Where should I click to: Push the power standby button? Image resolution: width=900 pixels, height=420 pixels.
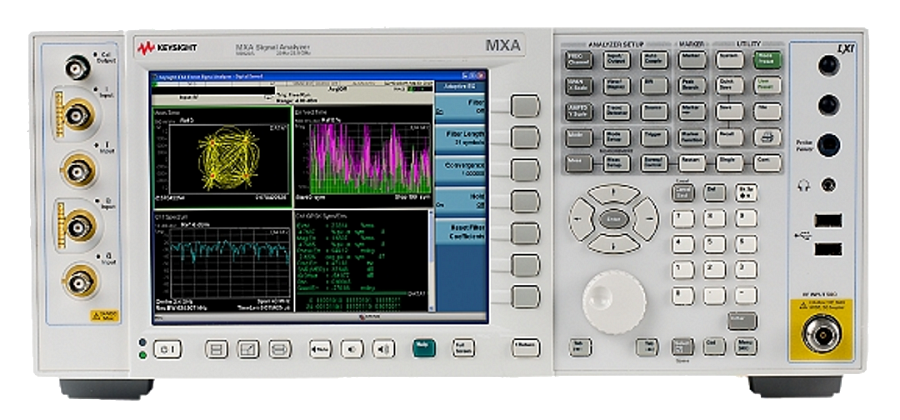tap(168, 349)
